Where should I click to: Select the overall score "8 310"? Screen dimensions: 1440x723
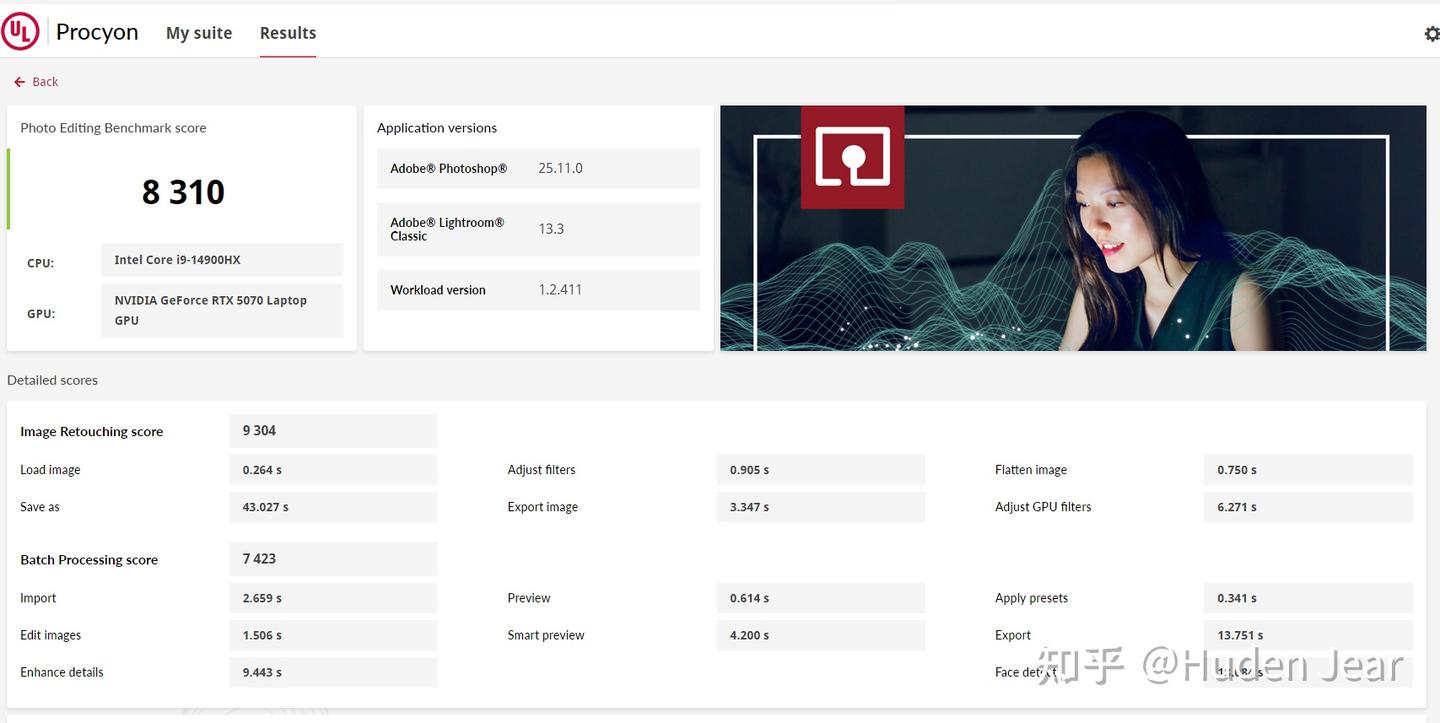pyautogui.click(x=183, y=192)
